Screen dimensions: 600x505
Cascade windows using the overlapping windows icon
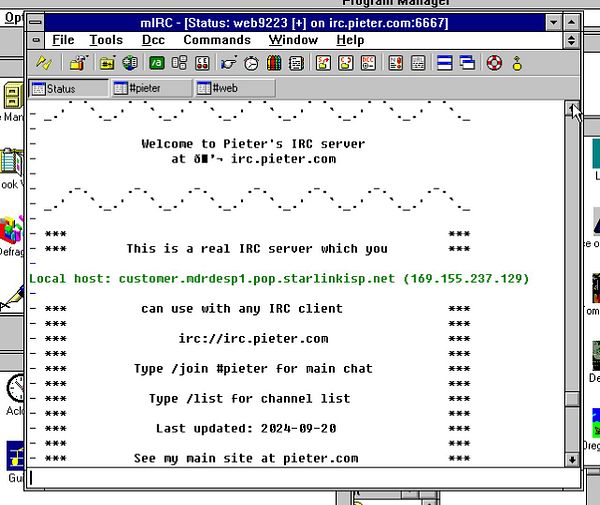pyautogui.click(x=467, y=63)
